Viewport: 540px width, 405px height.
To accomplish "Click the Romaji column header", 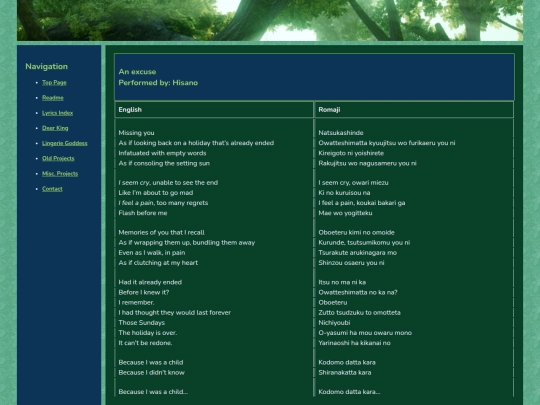I will point(329,110).
